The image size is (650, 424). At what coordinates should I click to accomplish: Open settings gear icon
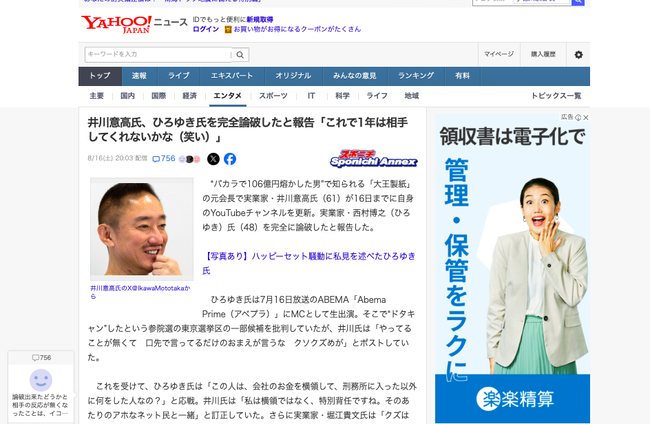pyautogui.click(x=578, y=54)
